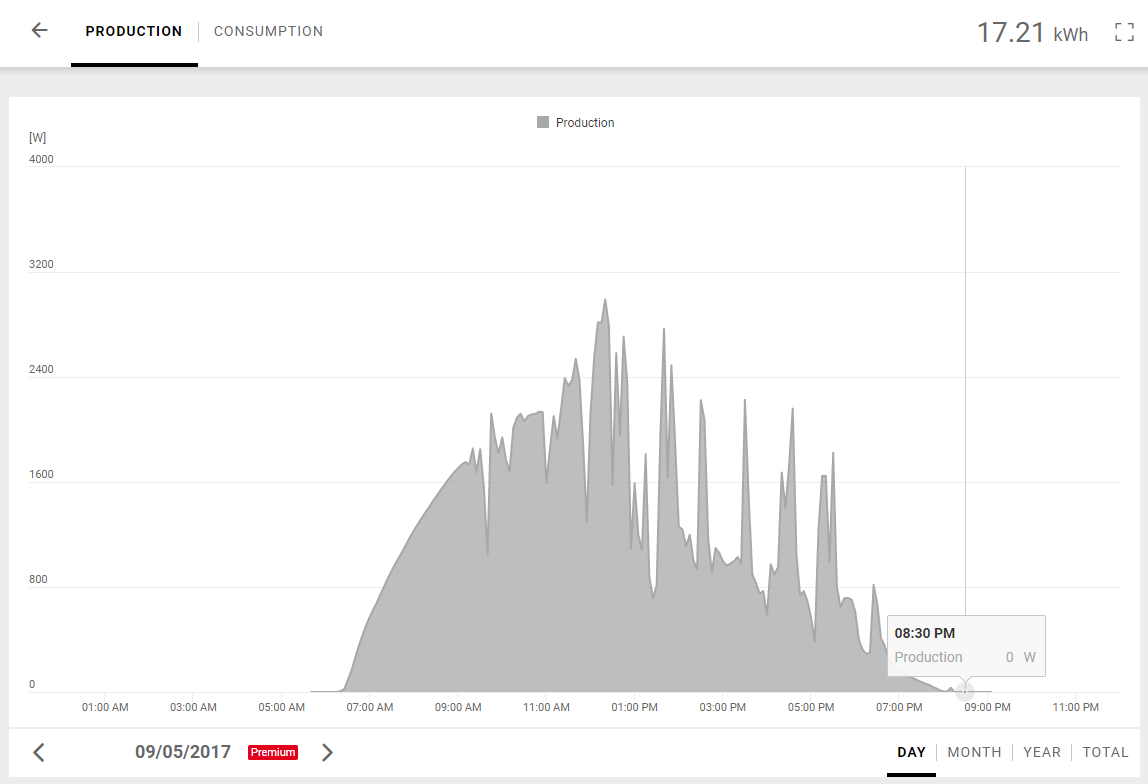Click the 1600 y-axis label

42,474
